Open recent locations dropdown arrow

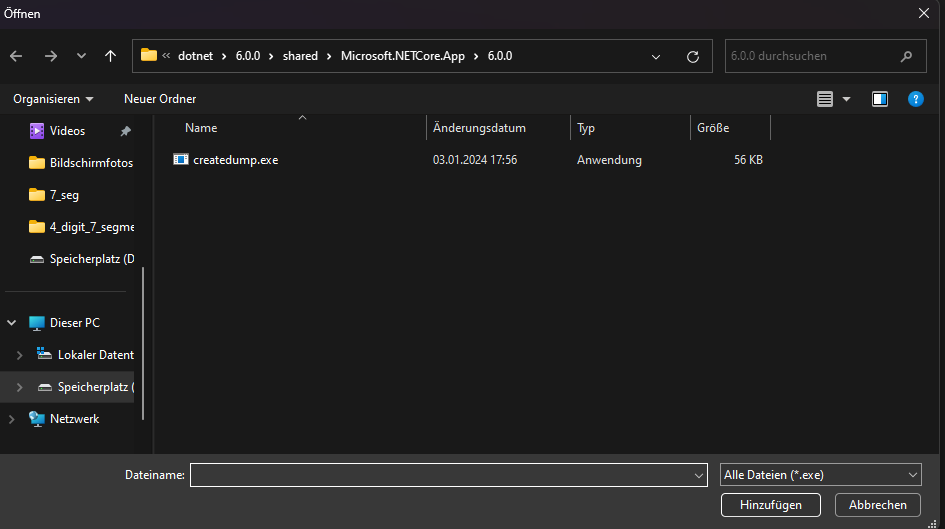pyautogui.click(x=81, y=56)
